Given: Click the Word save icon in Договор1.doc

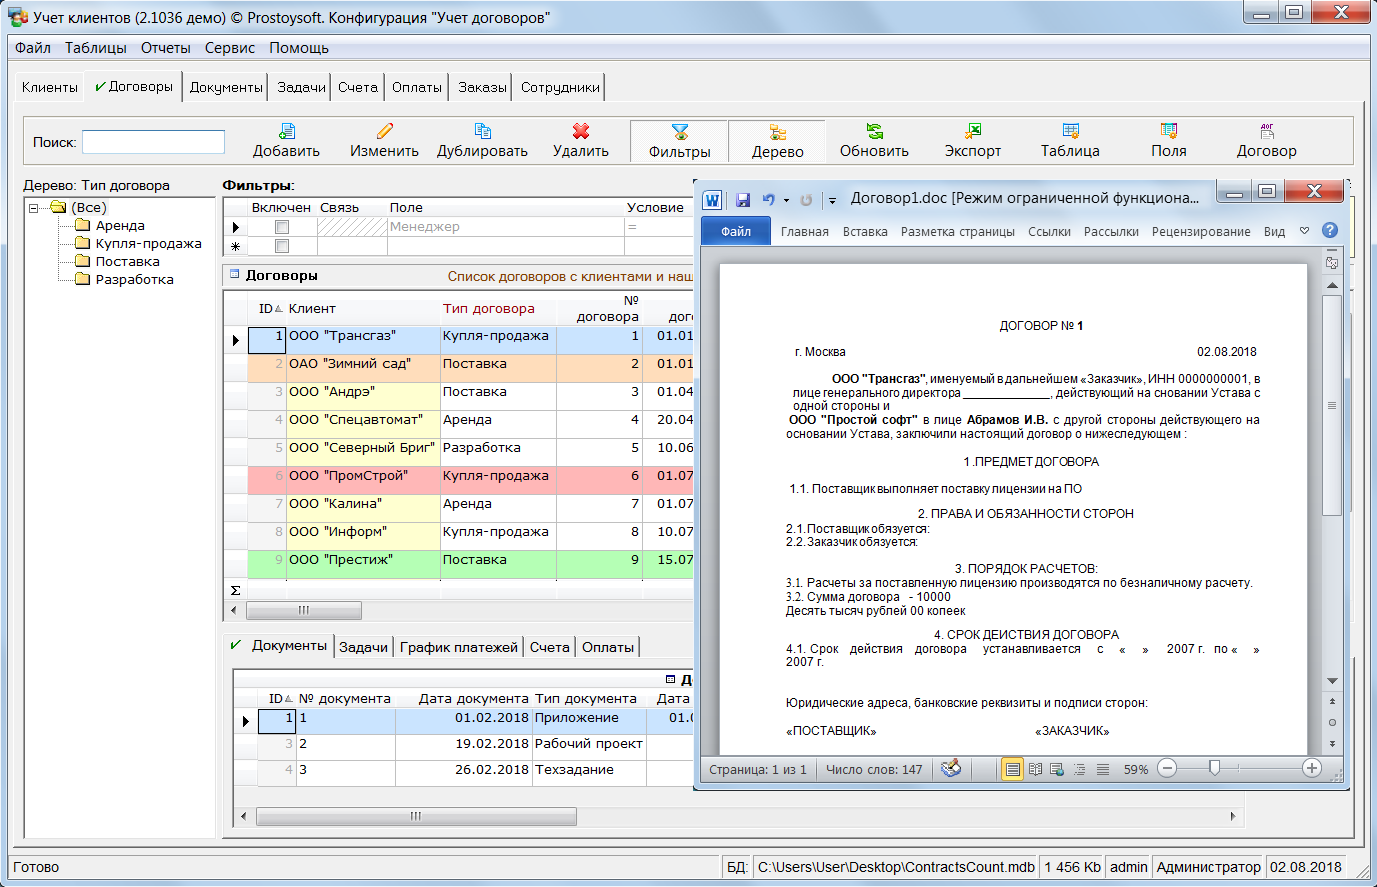Looking at the screenshot, I should (743, 200).
